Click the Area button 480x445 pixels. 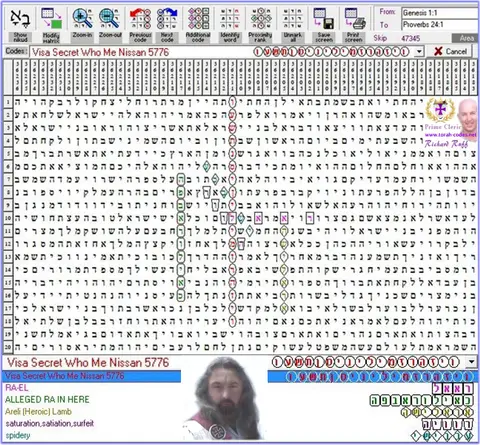point(466,38)
